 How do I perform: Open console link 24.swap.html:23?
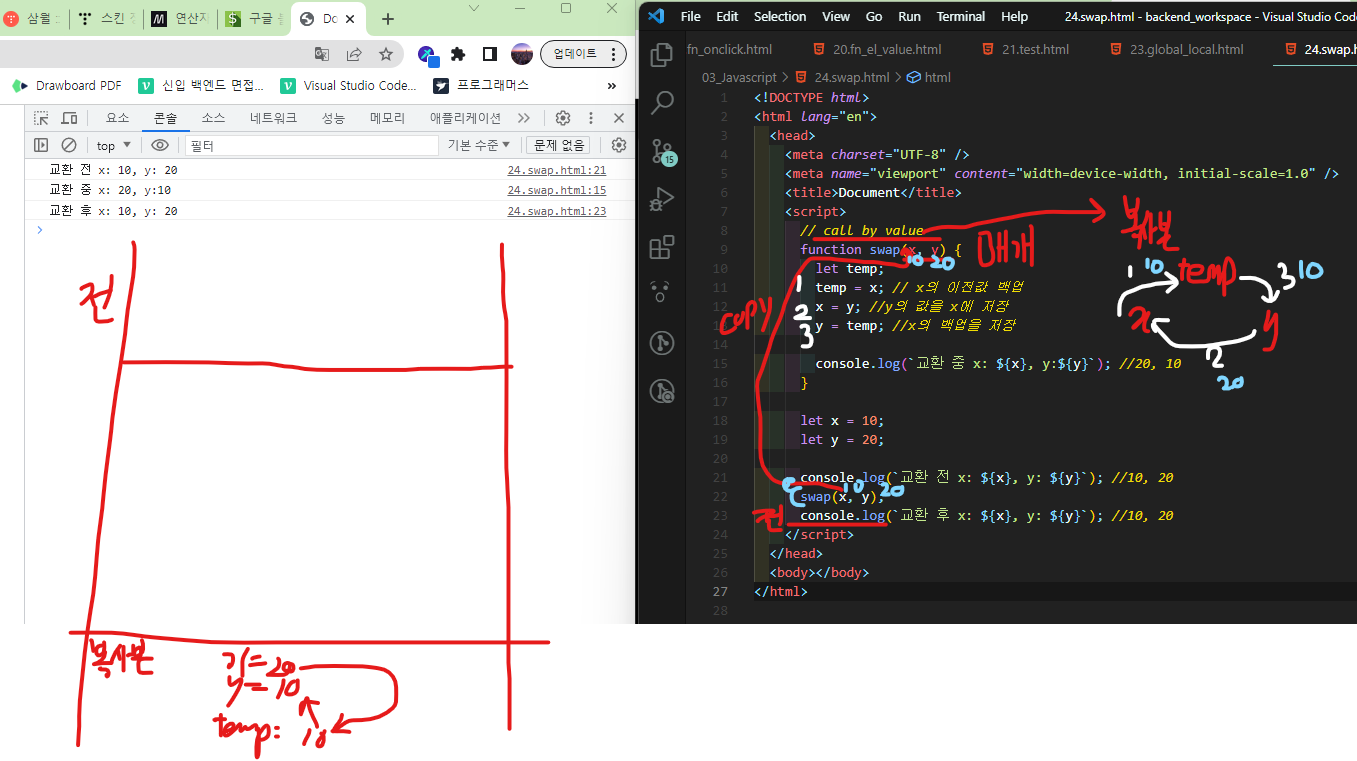pyautogui.click(x=556, y=211)
